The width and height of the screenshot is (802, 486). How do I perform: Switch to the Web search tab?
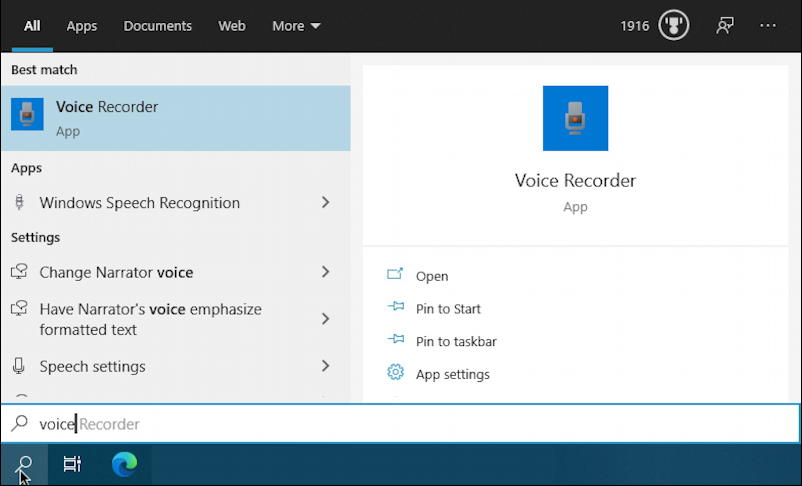(x=232, y=26)
